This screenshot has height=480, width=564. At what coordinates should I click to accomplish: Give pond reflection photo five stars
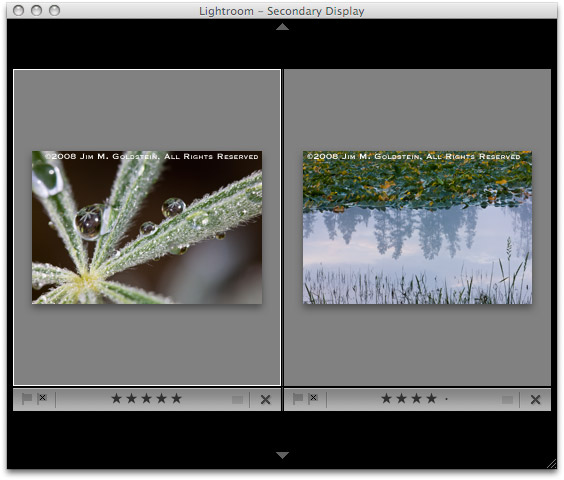point(446,399)
